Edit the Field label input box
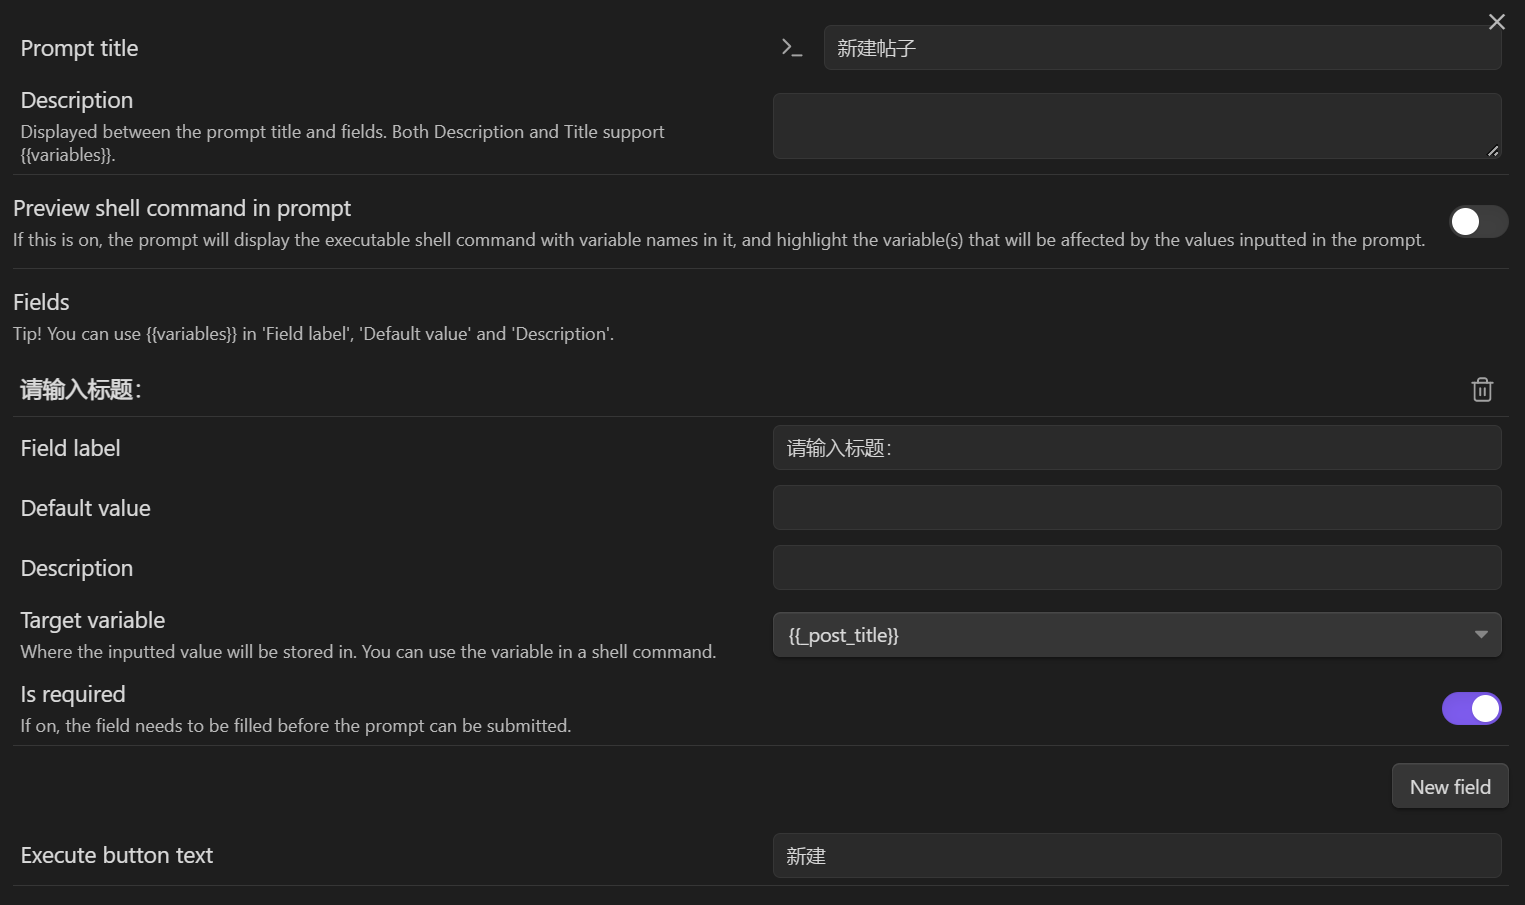This screenshot has width=1525, height=905. pyautogui.click(x=1136, y=448)
